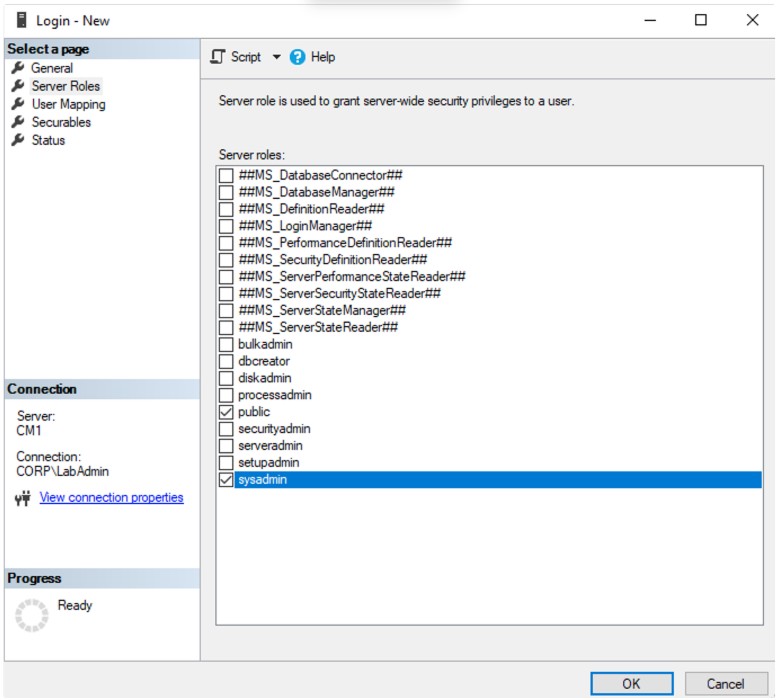Click the wrench icon beside Securables

point(17,122)
